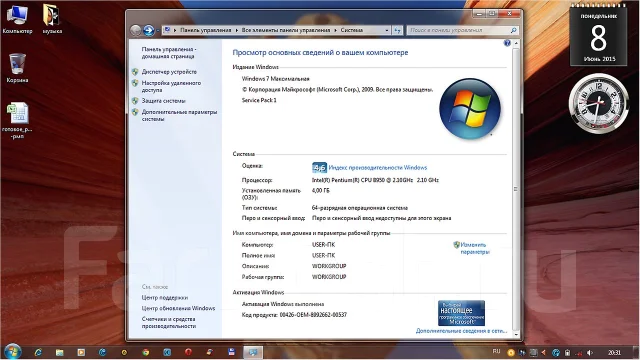
Task: Click the search magnifier icon
Action: coord(513,30)
